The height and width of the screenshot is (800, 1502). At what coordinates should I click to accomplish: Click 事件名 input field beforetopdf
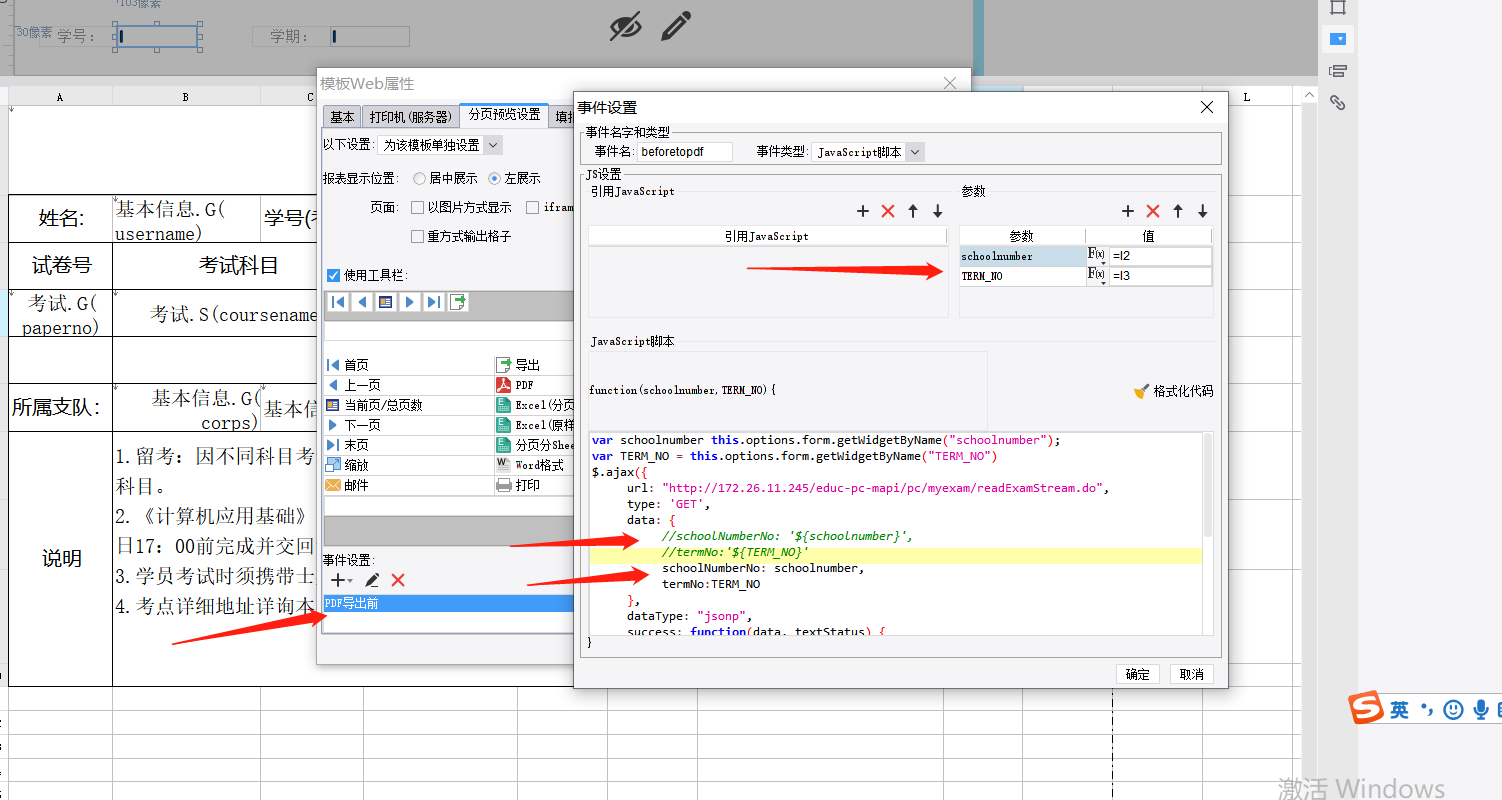(x=685, y=152)
